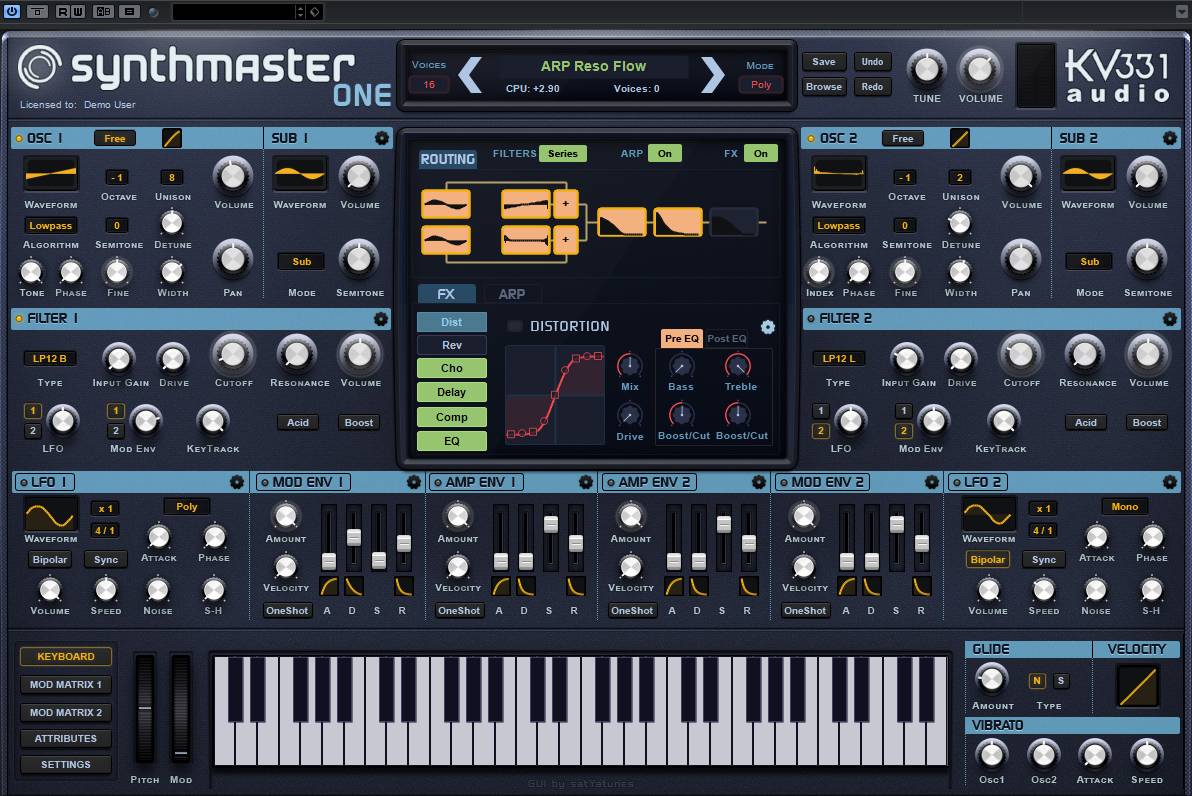Open the Filter 1 type LP12 B dropdown
This screenshot has width=1192, height=796.
[x=50, y=358]
